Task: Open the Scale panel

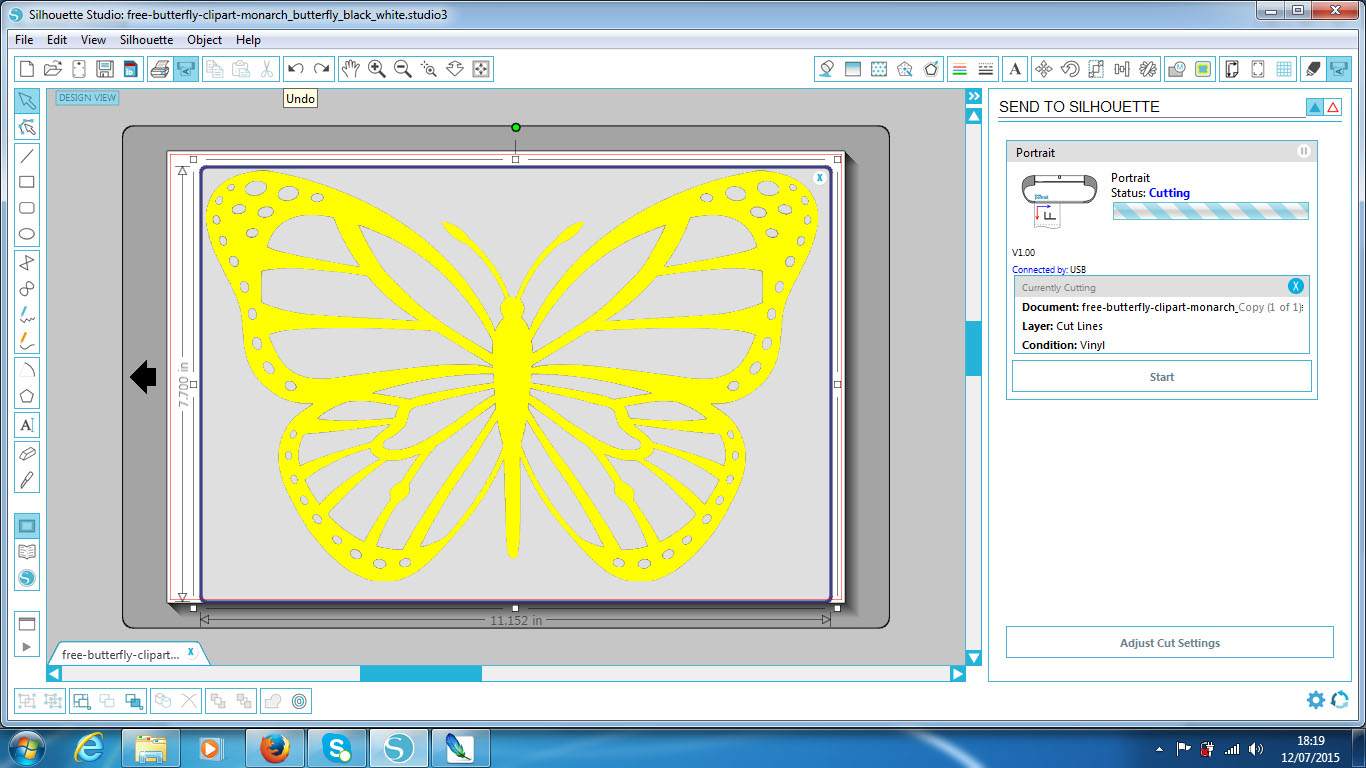Action: (1095, 69)
